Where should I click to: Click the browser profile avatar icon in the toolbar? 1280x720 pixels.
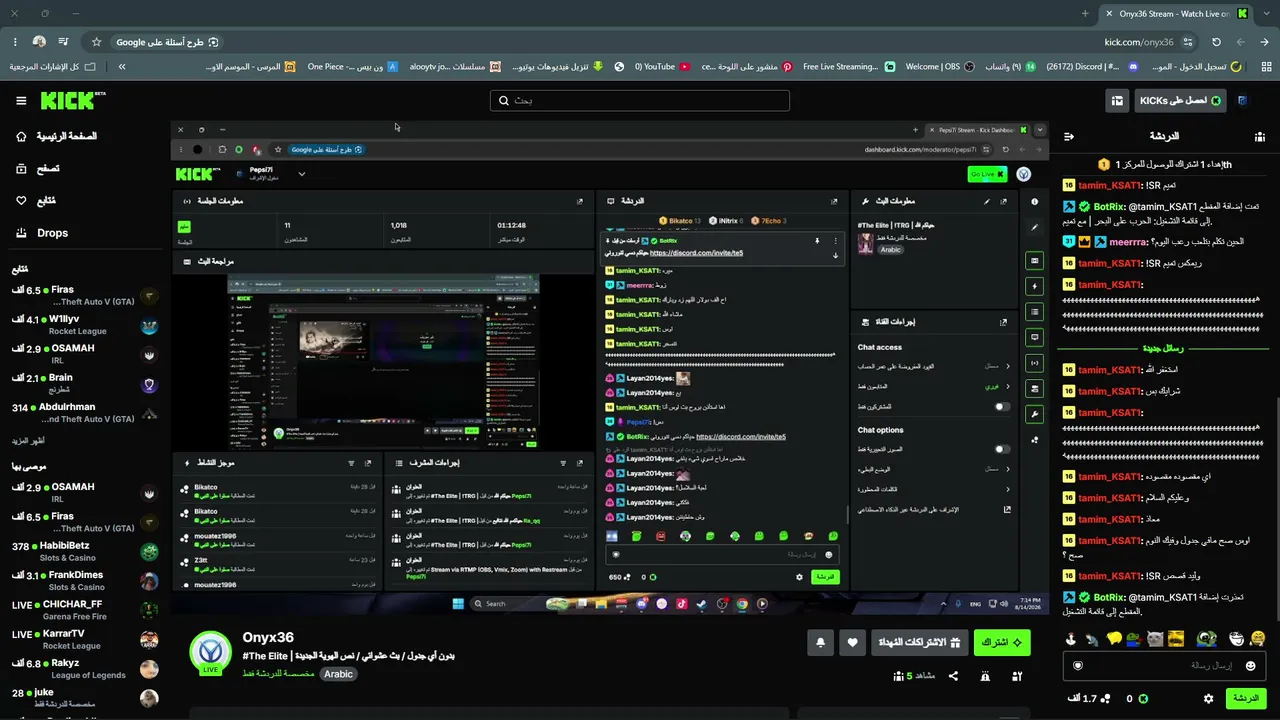[39, 42]
